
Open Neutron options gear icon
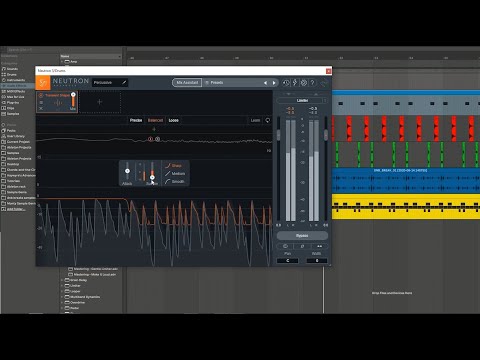click(304, 83)
